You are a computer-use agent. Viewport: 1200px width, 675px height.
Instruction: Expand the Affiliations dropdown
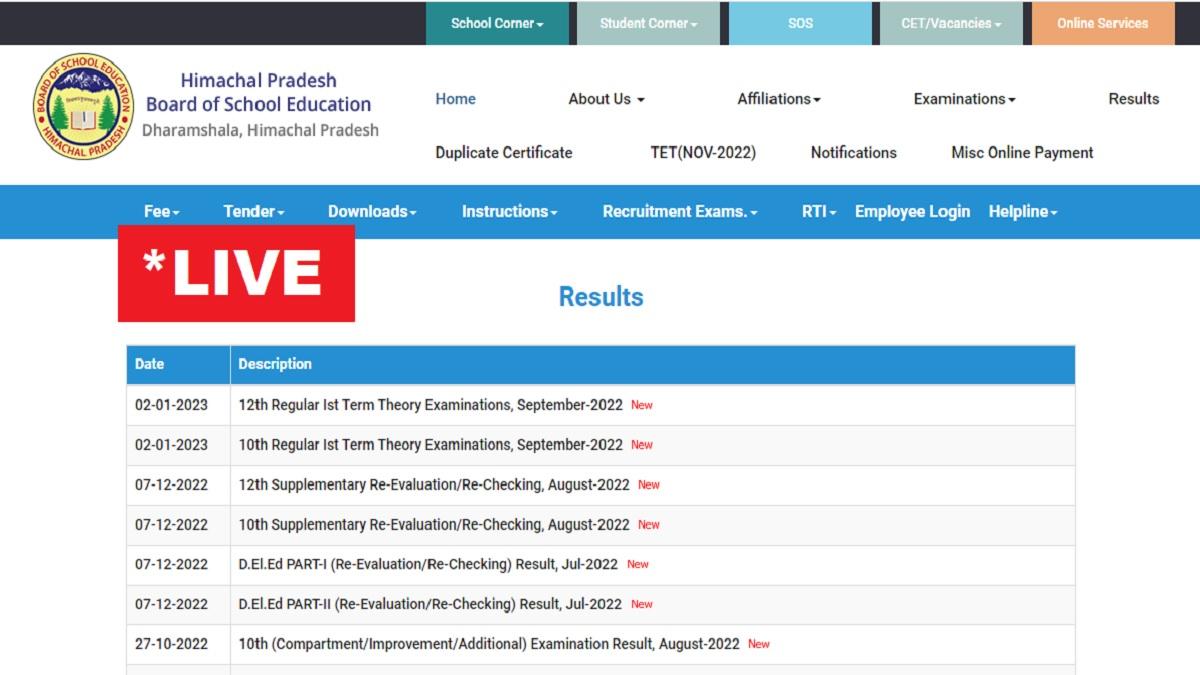(x=779, y=99)
